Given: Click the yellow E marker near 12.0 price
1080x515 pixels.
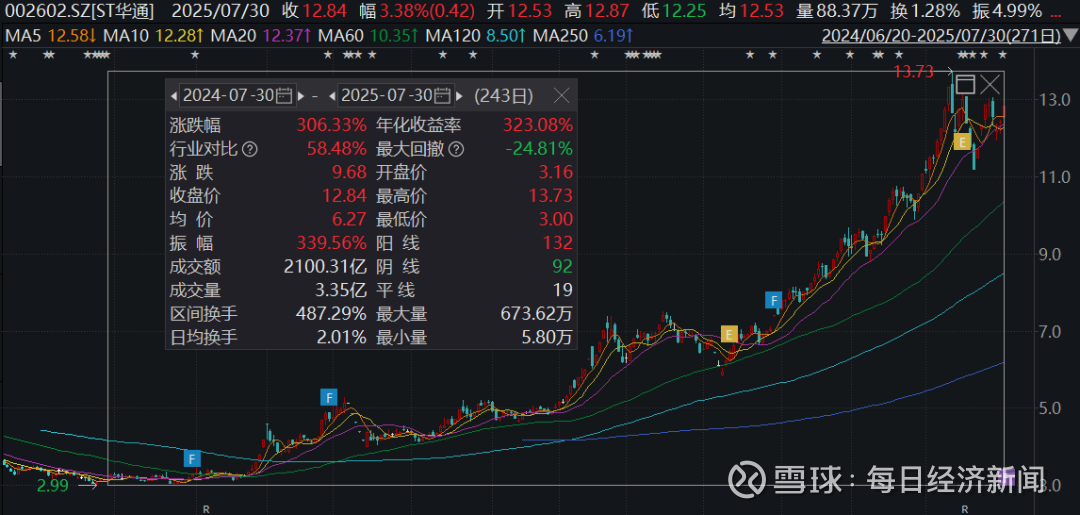Looking at the screenshot, I should [x=962, y=141].
